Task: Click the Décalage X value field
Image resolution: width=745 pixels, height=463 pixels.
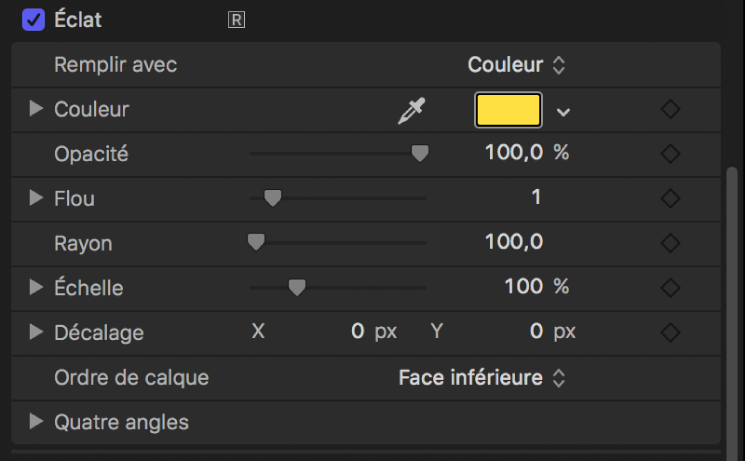Action: 358,332
